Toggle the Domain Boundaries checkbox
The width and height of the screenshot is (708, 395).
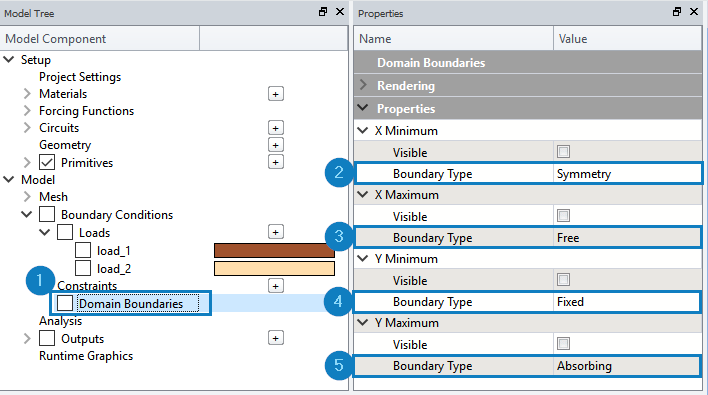tap(65, 303)
